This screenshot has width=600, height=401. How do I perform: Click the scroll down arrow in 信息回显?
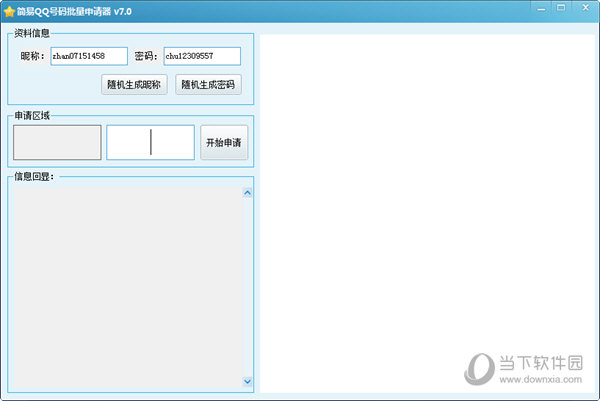click(x=248, y=381)
